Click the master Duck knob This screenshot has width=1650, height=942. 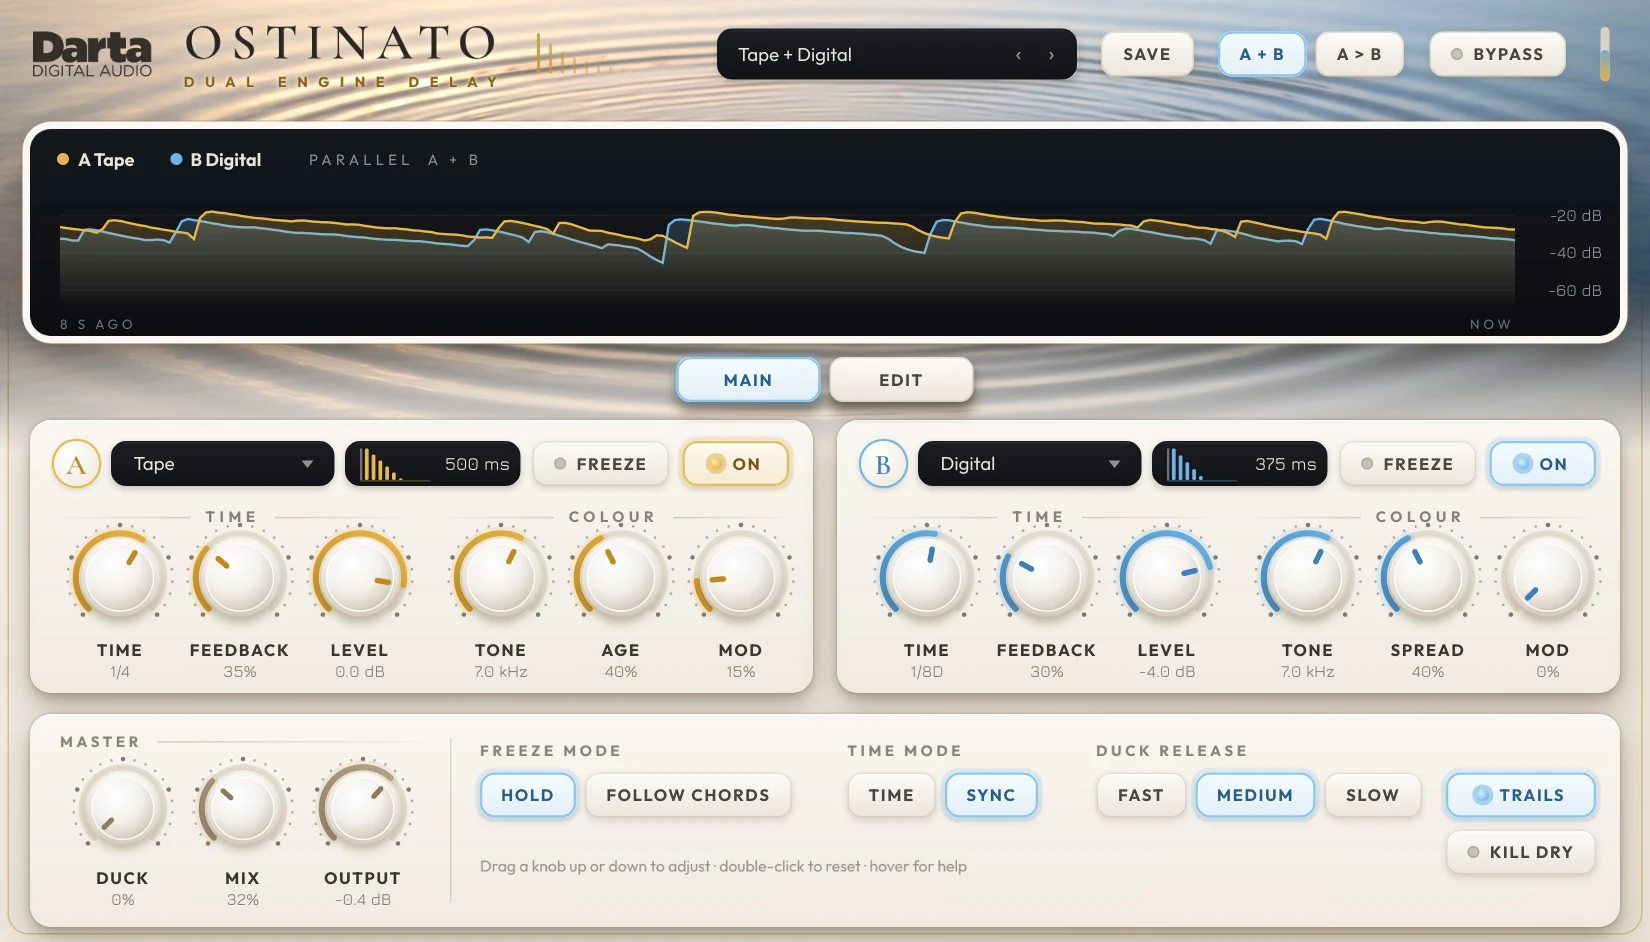point(123,807)
